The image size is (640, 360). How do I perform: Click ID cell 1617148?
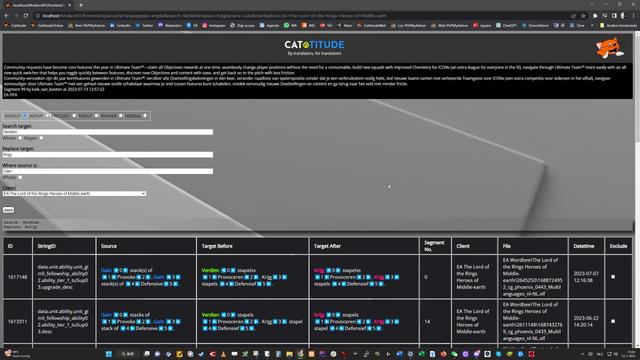click(x=18, y=277)
